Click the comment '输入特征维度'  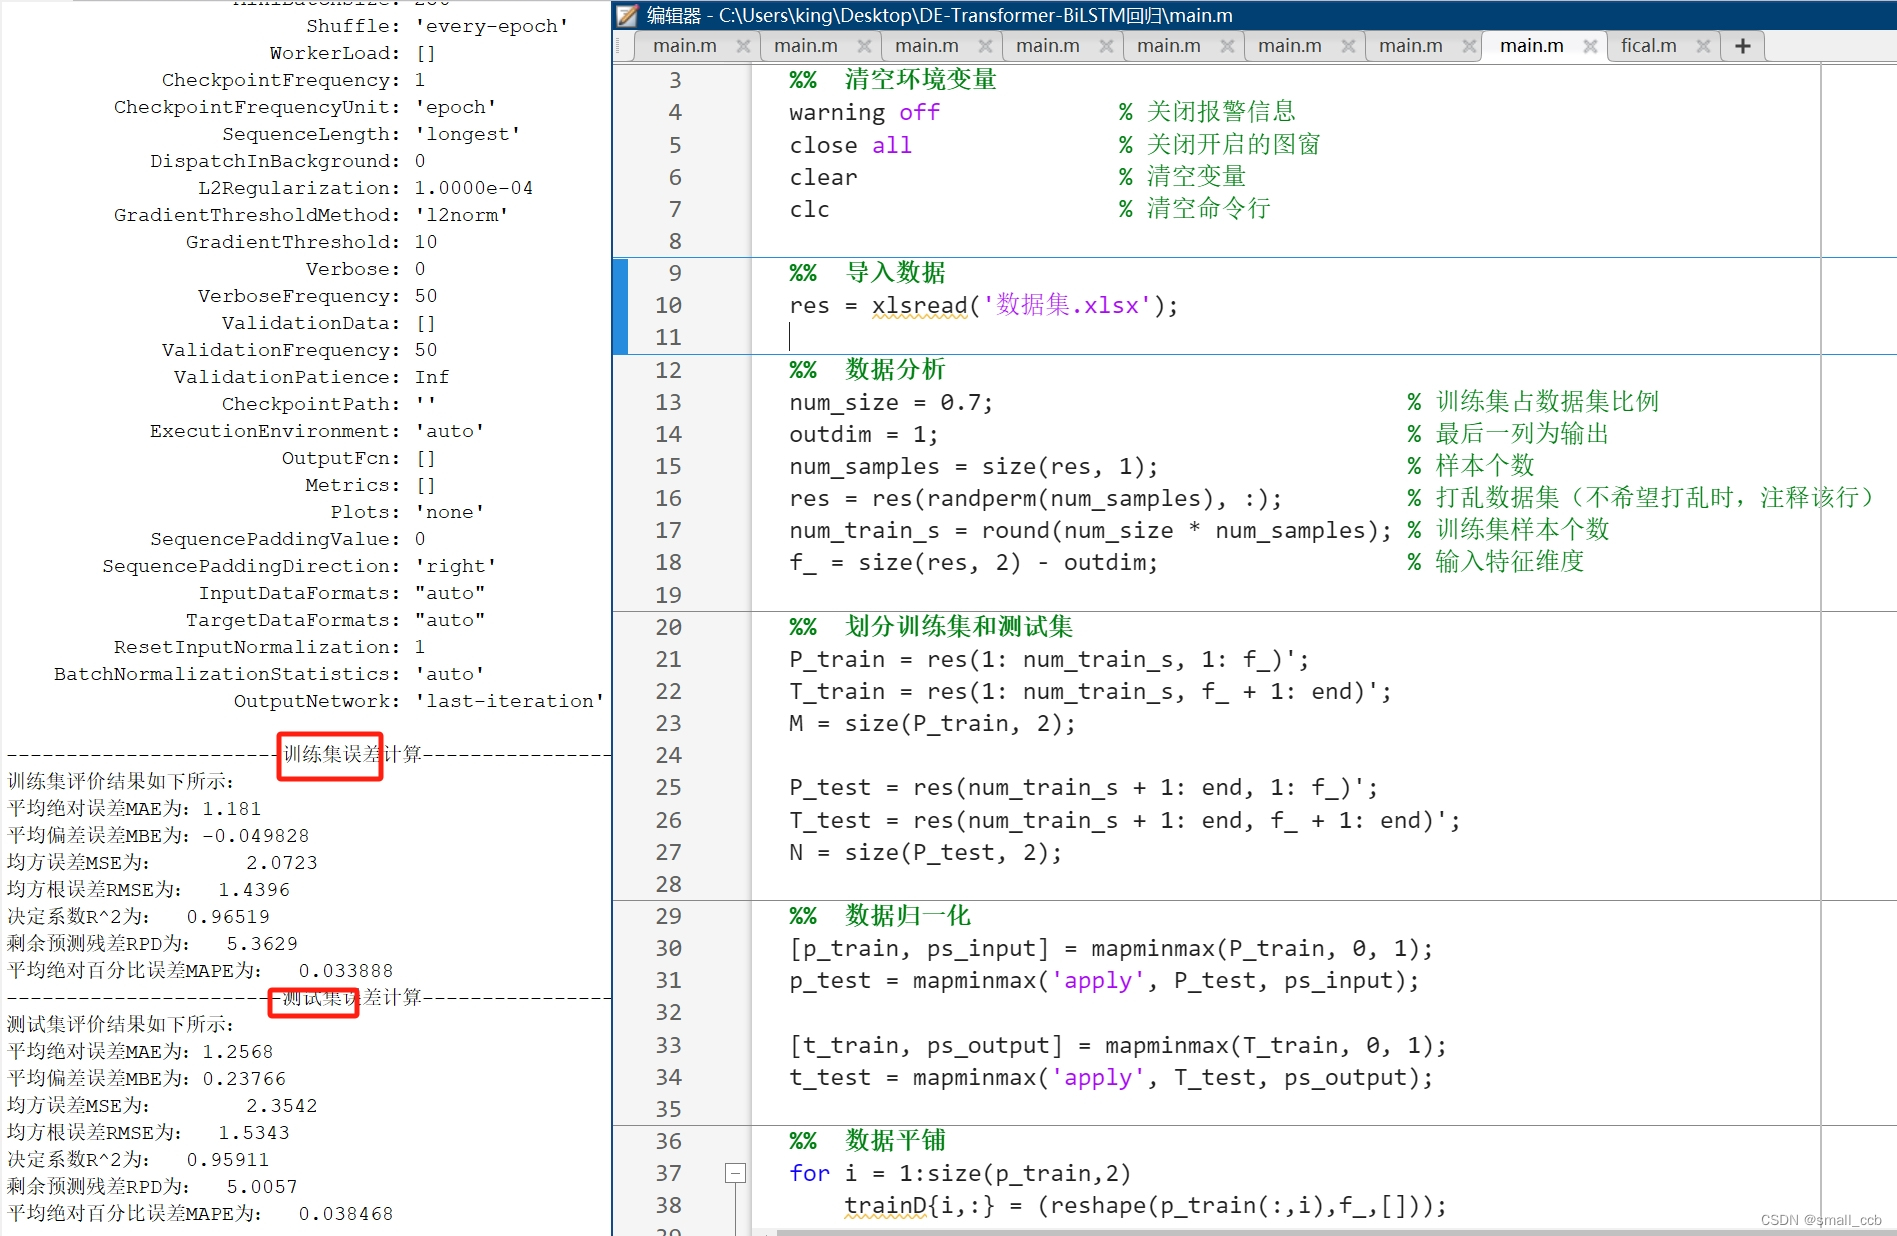[1510, 561]
